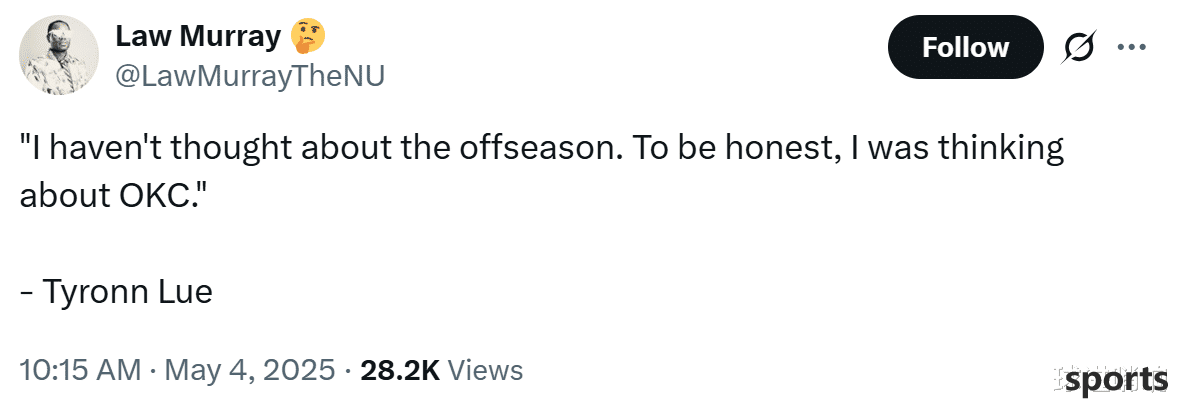Screen dimensions: 1183x411
Task: Click the "– Tyronn Lue" attribution line
Action: pyautogui.click(x=116, y=292)
